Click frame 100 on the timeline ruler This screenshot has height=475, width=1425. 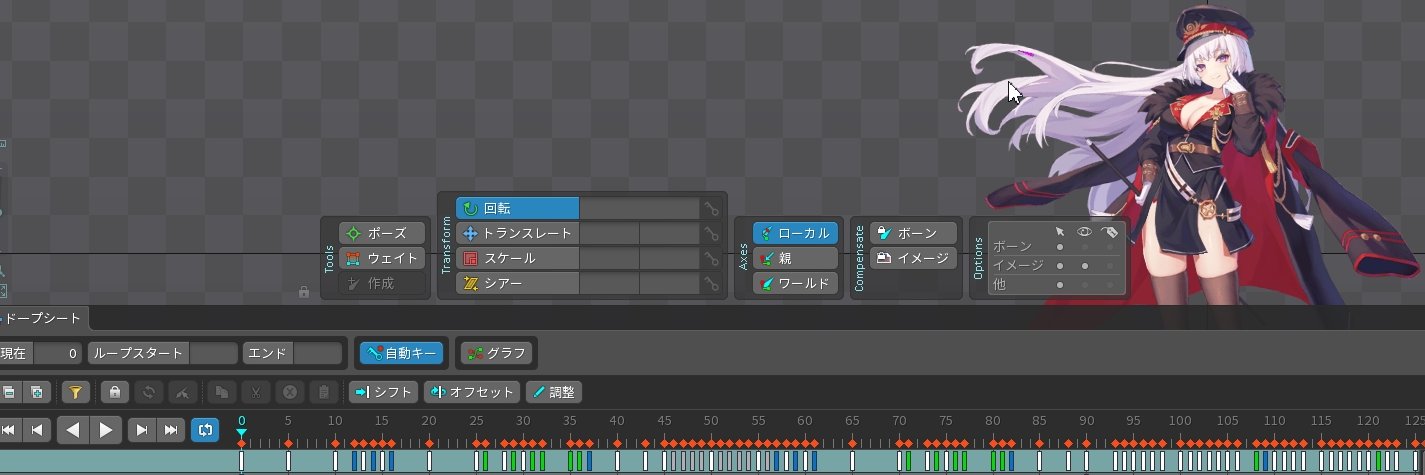point(1181,420)
